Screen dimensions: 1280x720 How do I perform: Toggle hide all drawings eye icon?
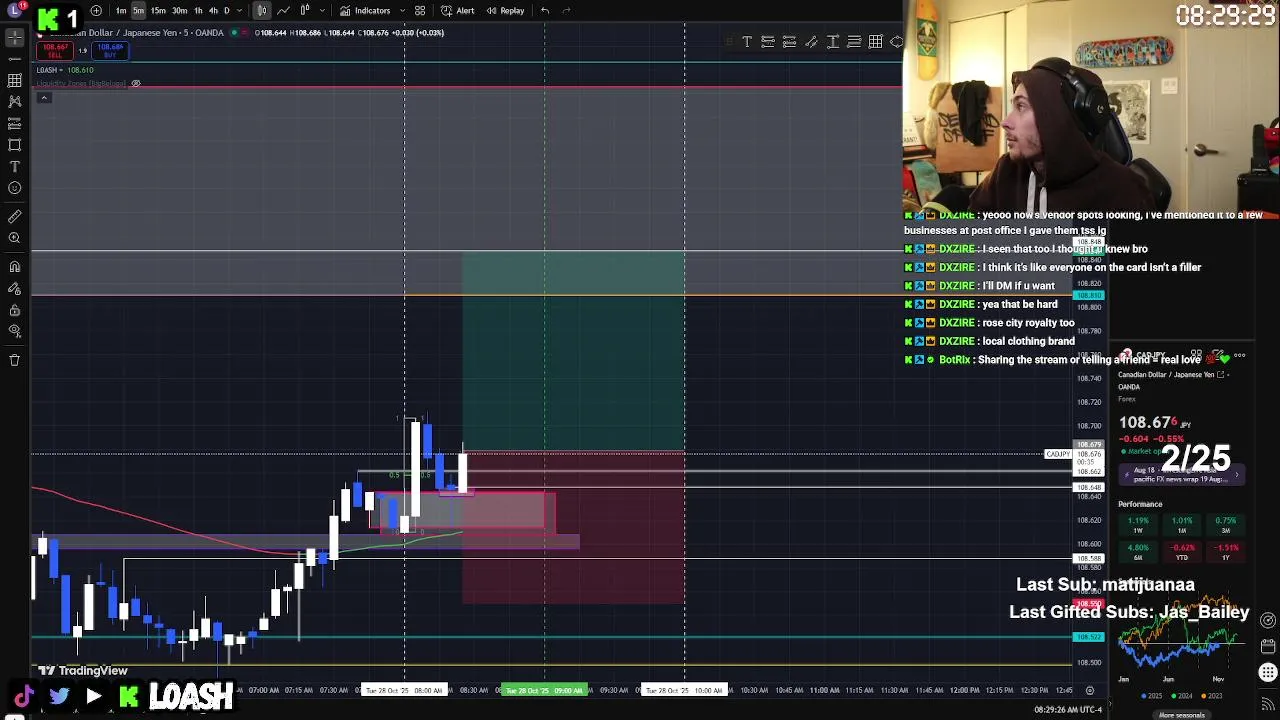click(x=14, y=331)
